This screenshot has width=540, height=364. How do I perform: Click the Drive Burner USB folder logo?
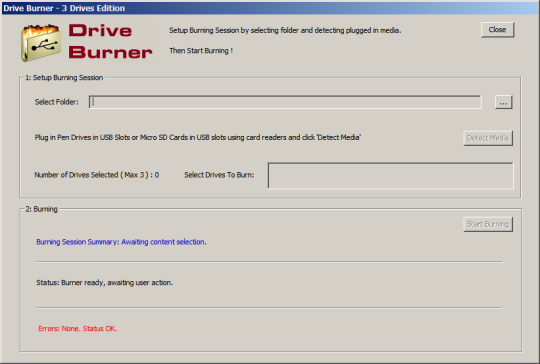(41, 43)
